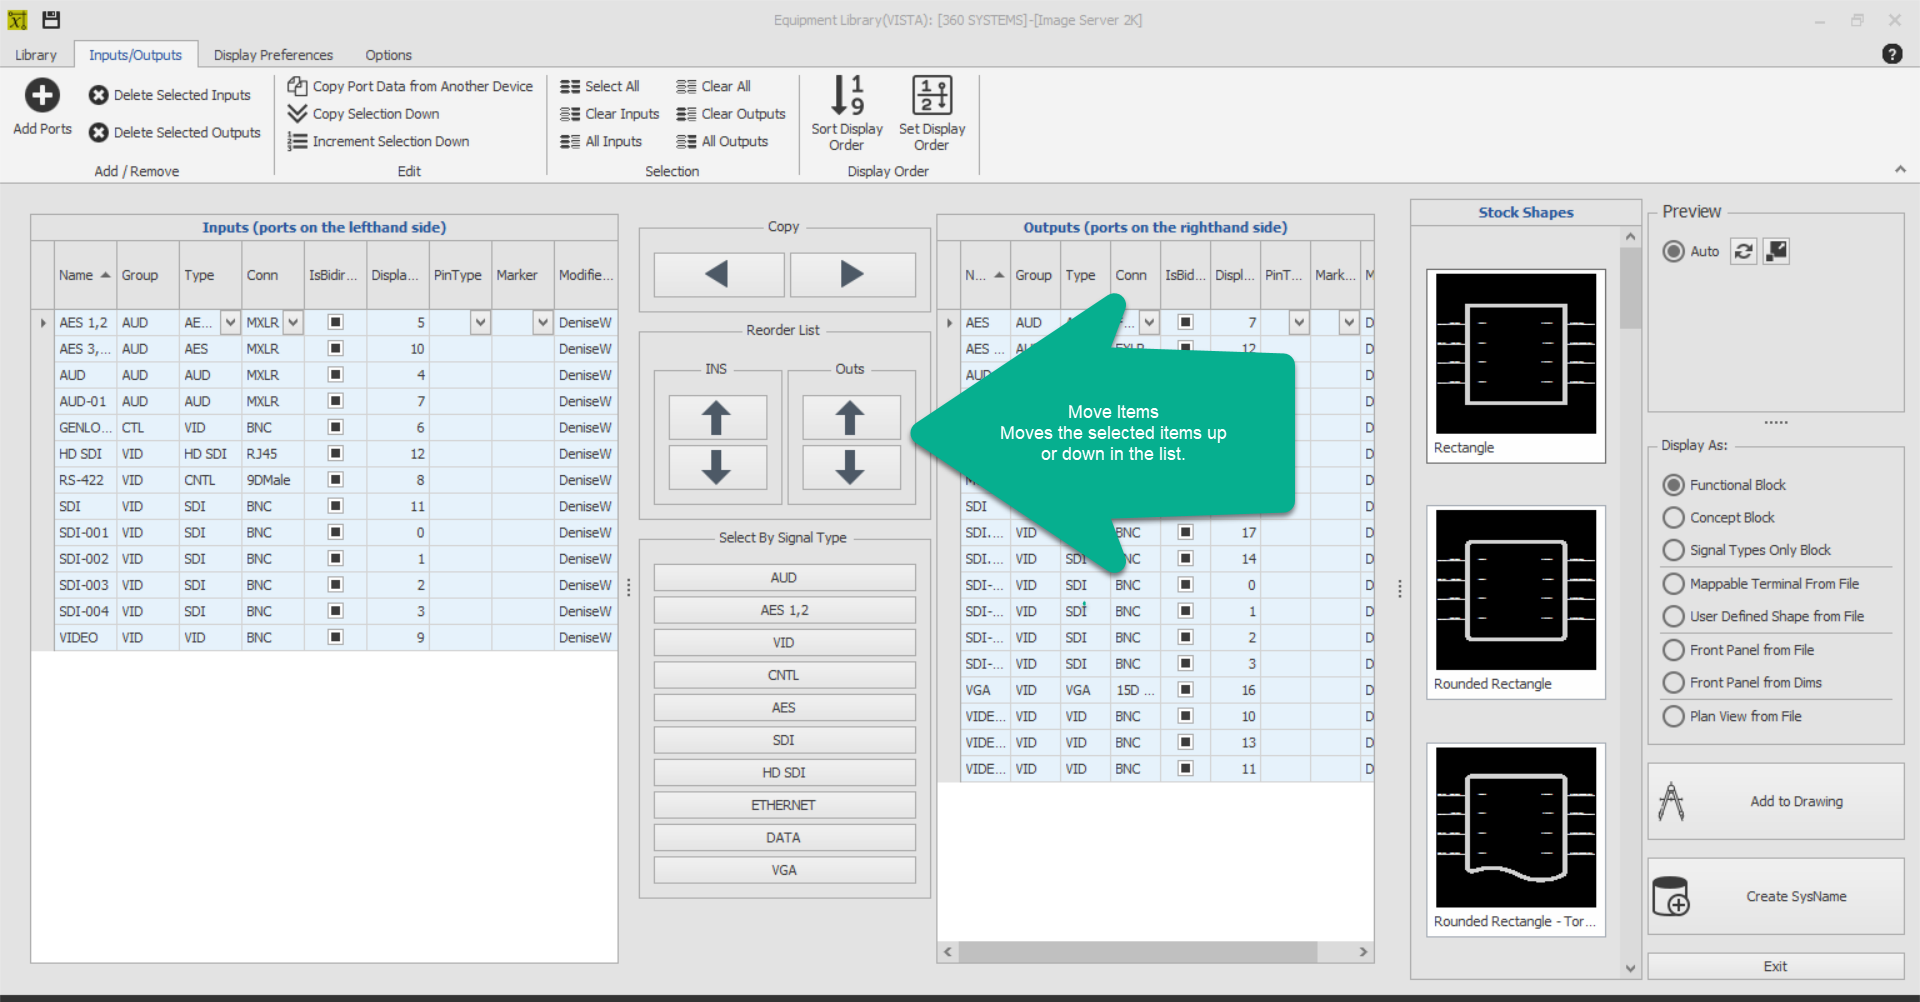The image size is (1920, 1002).
Task: Open Conn dropdown for input AES 1,2
Action: [x=293, y=322]
